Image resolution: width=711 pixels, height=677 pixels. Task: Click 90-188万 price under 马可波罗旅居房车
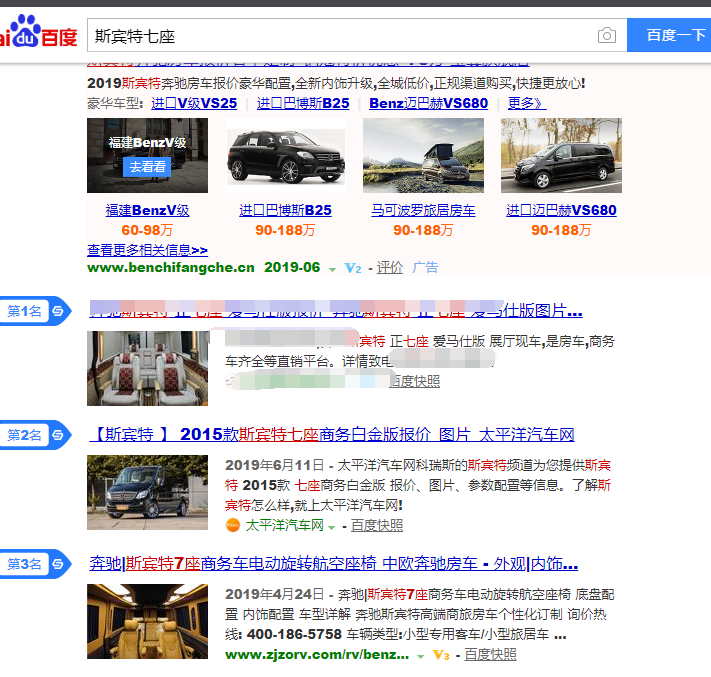coord(423,230)
